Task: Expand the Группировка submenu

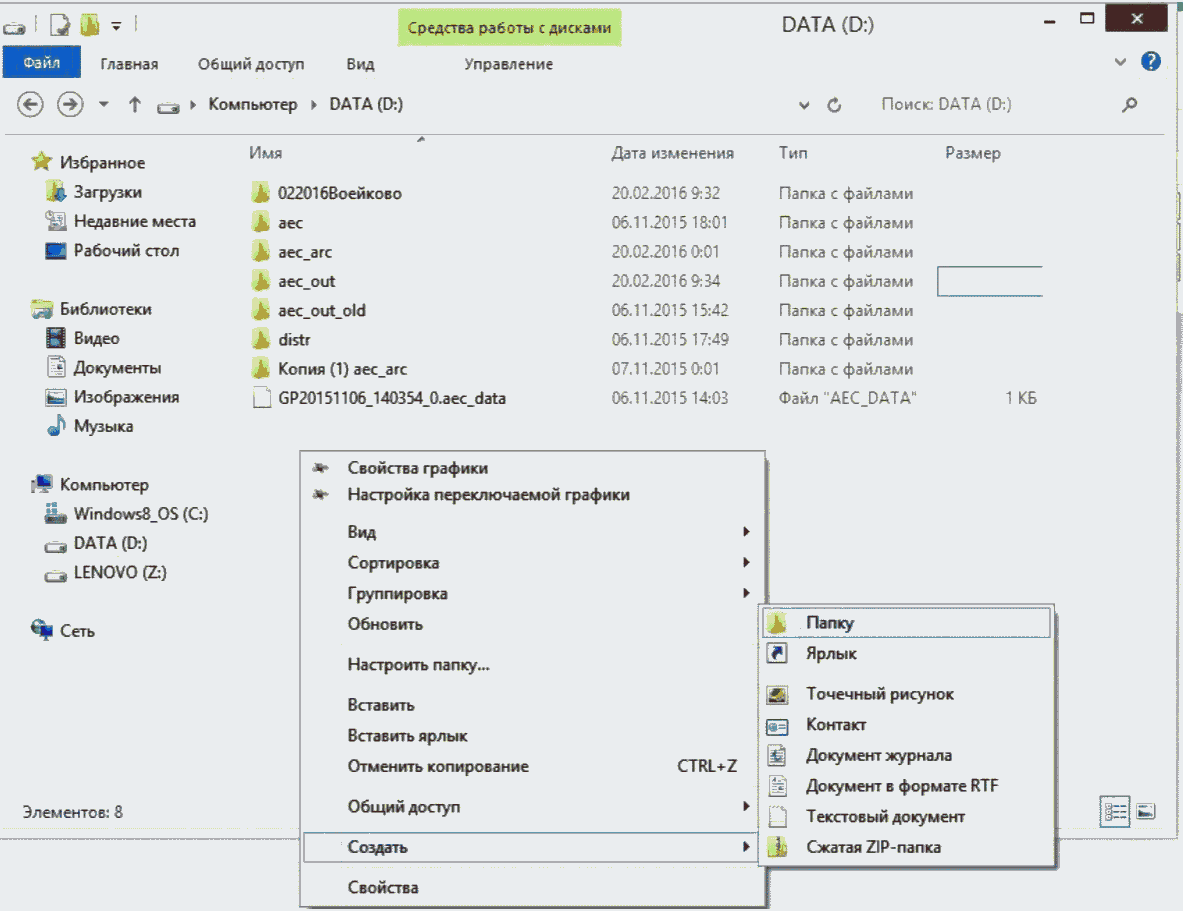Action: click(533, 593)
